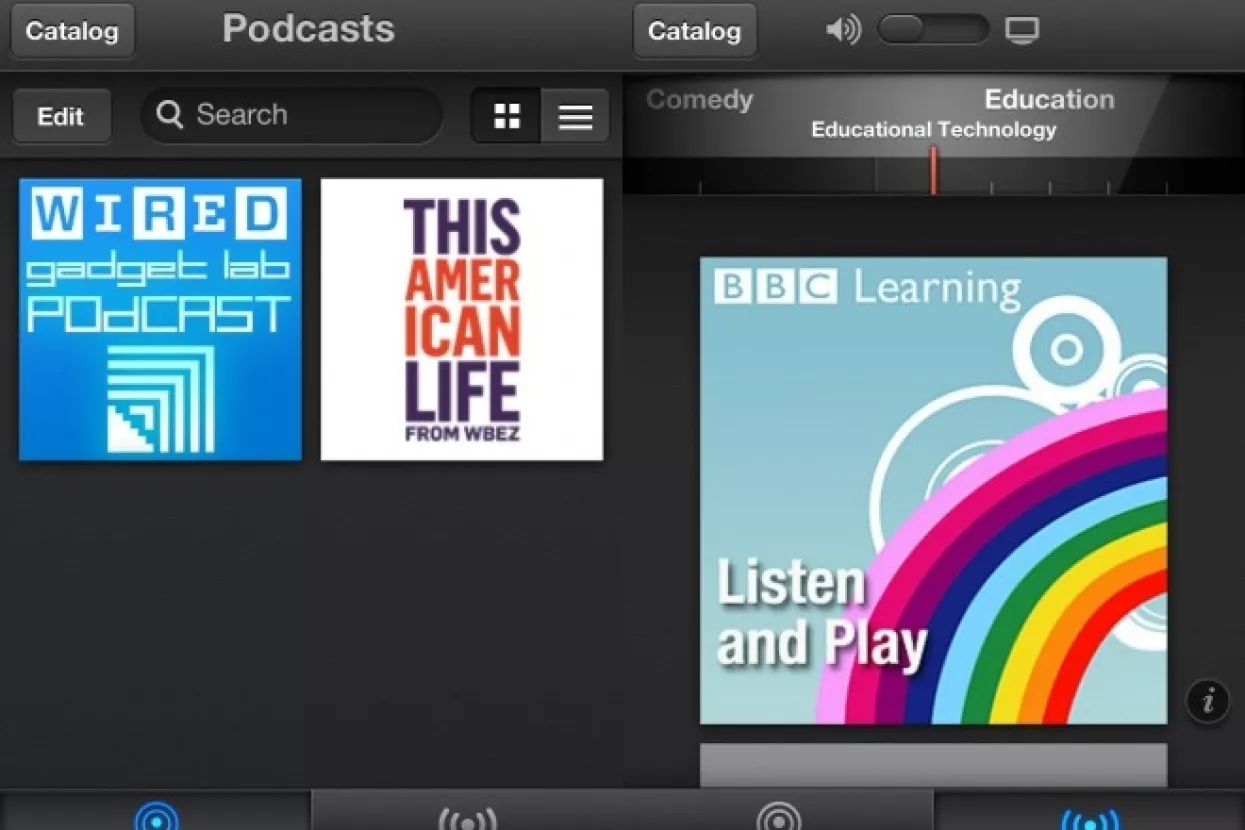
Task: Open BBC Learning Listen and Play
Action: click(x=933, y=490)
